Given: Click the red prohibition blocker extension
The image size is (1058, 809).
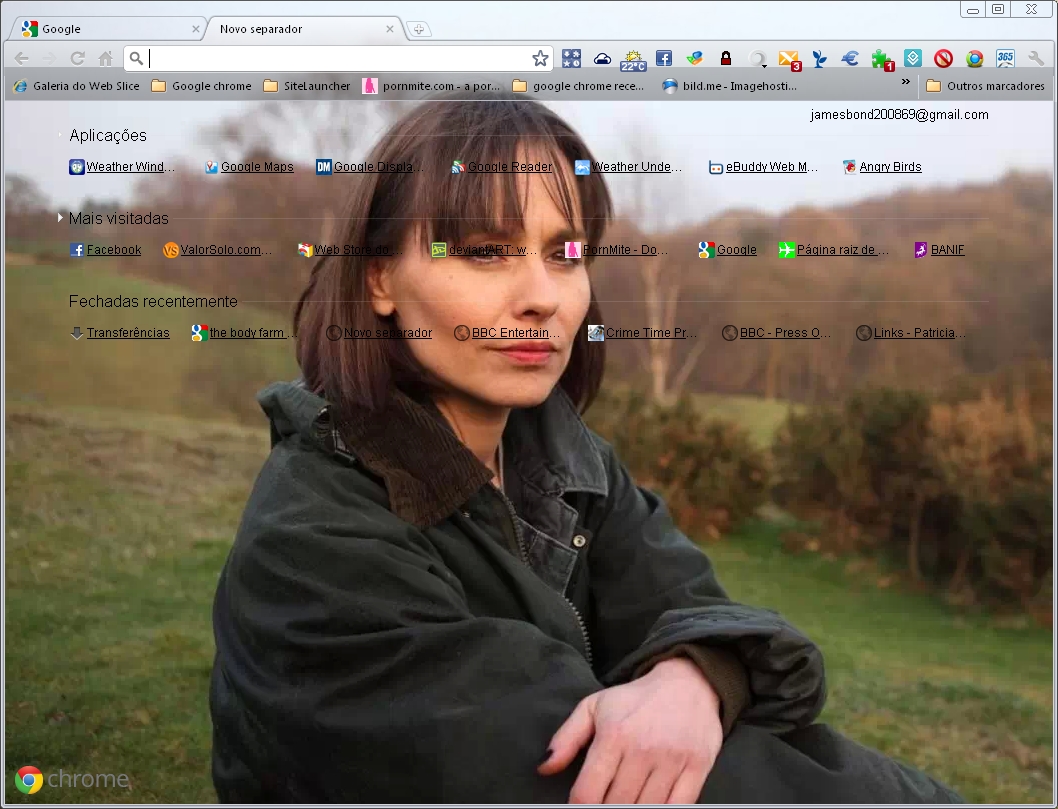Looking at the screenshot, I should tap(943, 59).
